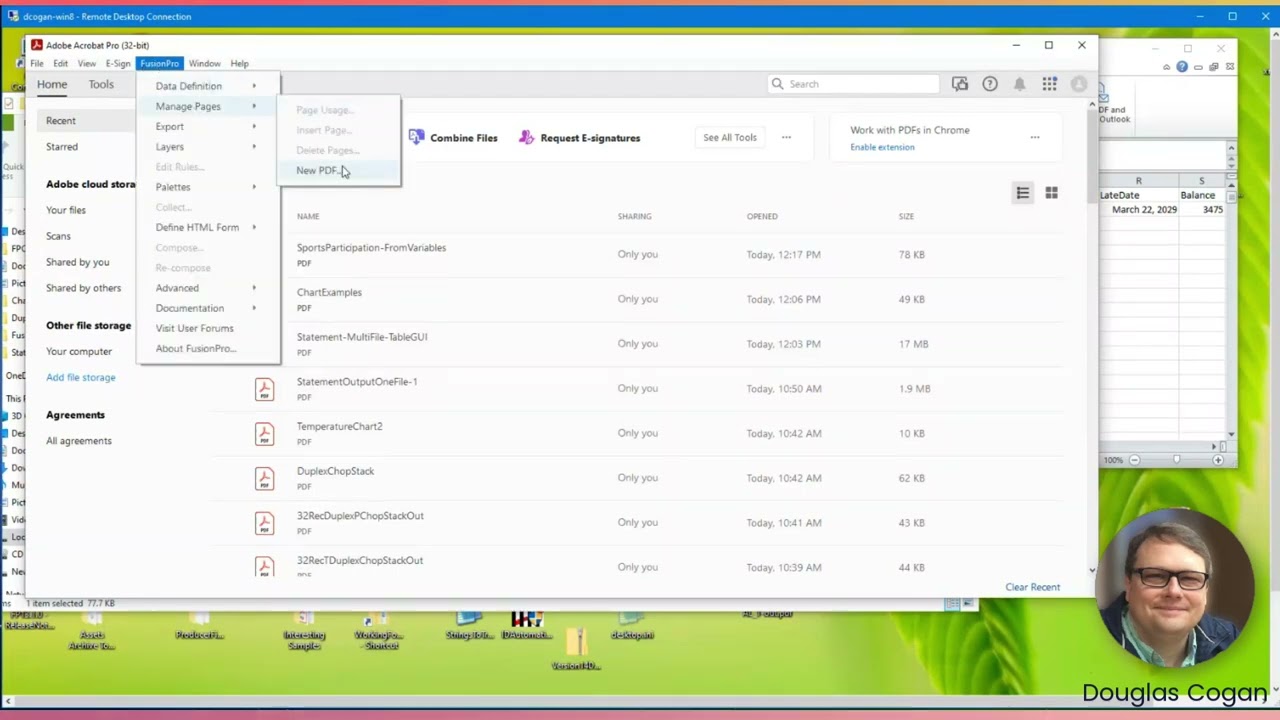This screenshot has height=720, width=1280.
Task: Open Scans in the sidebar
Action: coord(58,236)
